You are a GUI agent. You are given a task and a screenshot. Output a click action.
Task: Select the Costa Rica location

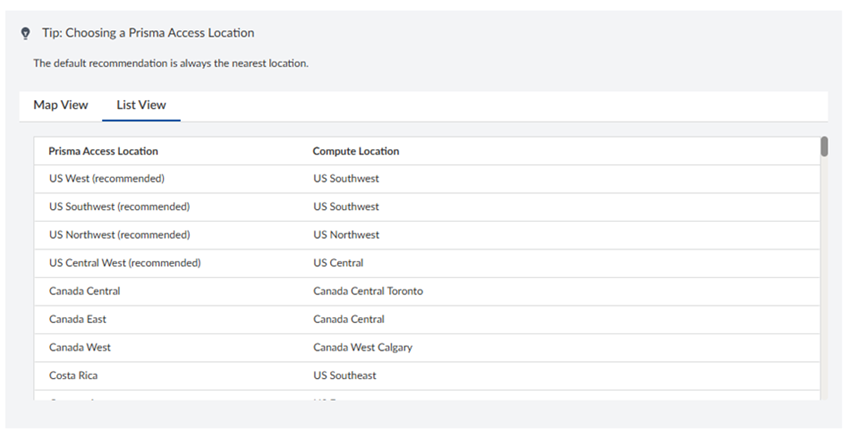[73, 375]
